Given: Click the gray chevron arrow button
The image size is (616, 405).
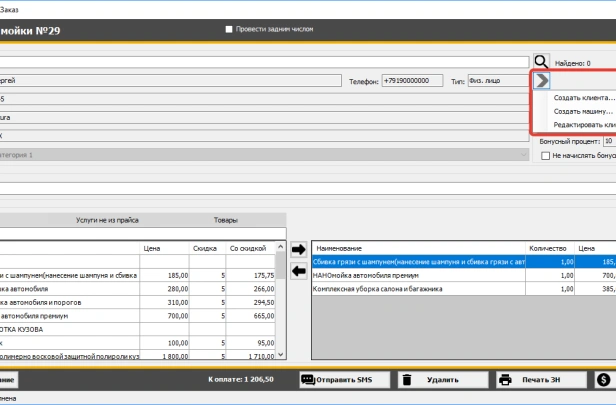Looking at the screenshot, I should [542, 81].
